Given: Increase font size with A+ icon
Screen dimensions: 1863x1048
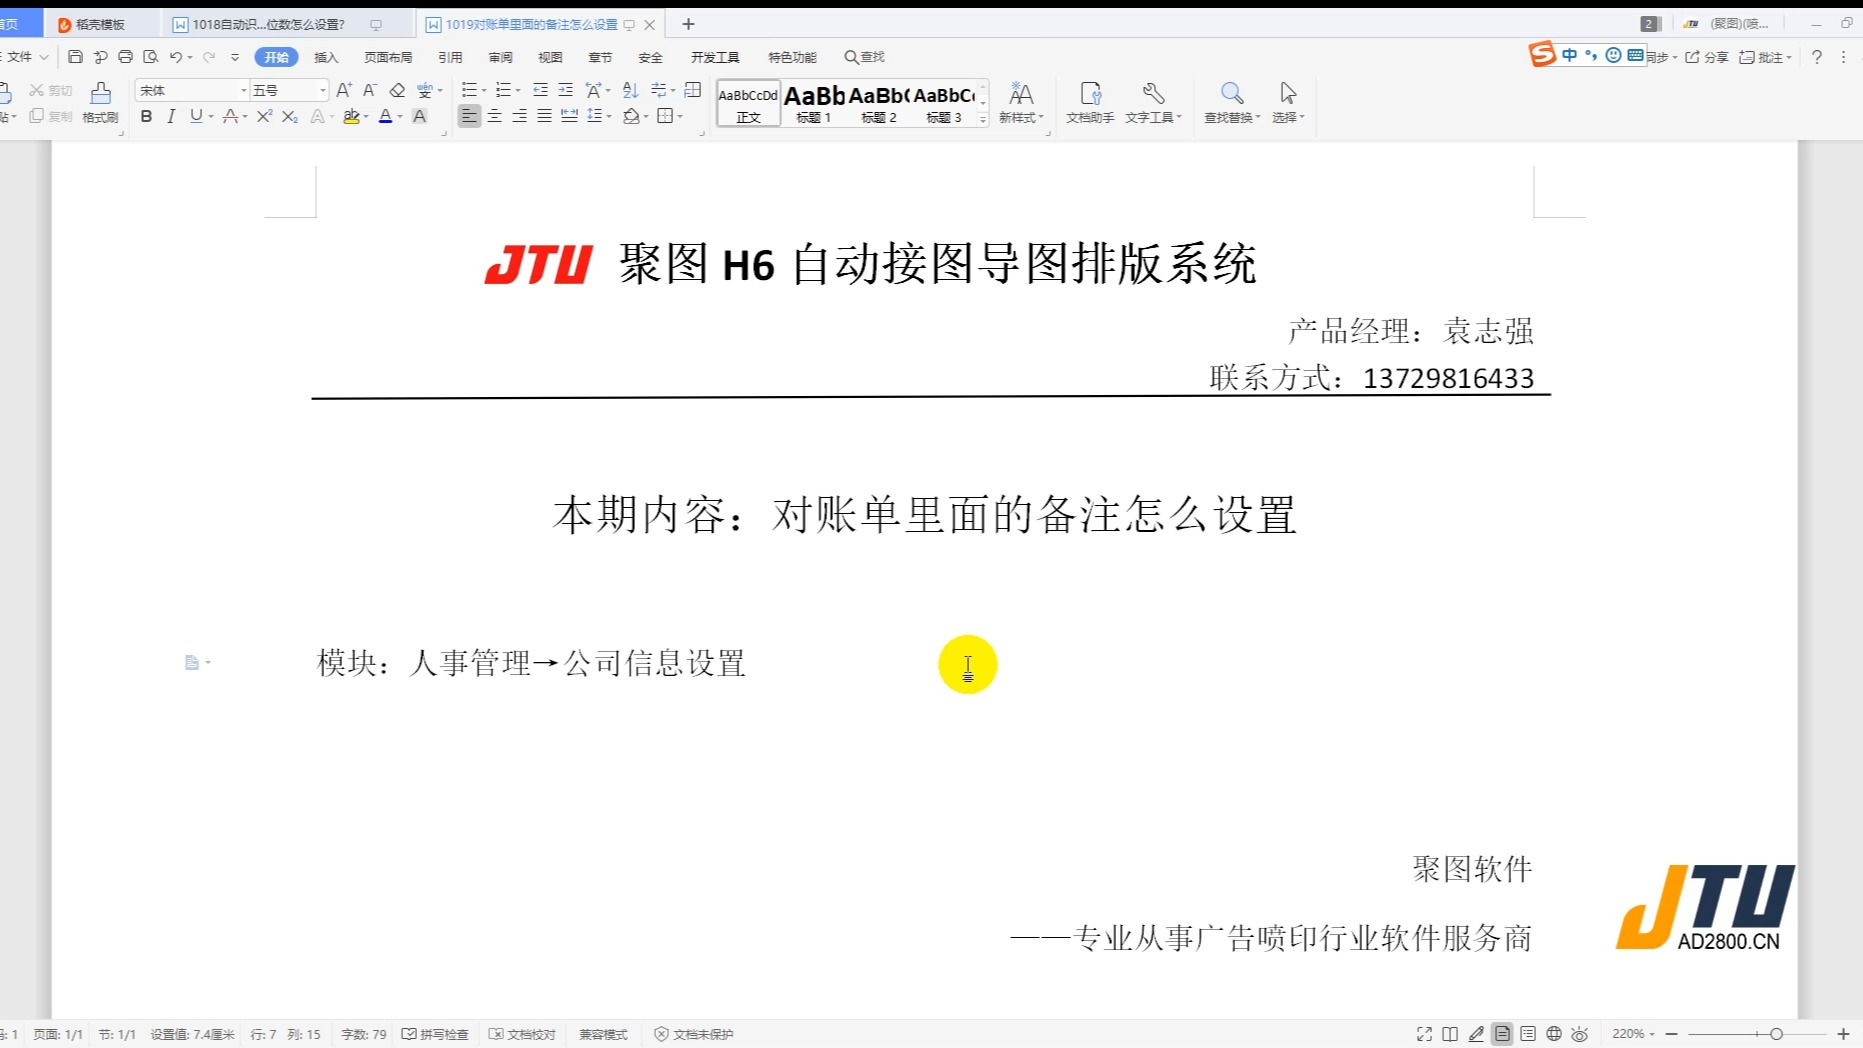Looking at the screenshot, I should [x=344, y=90].
